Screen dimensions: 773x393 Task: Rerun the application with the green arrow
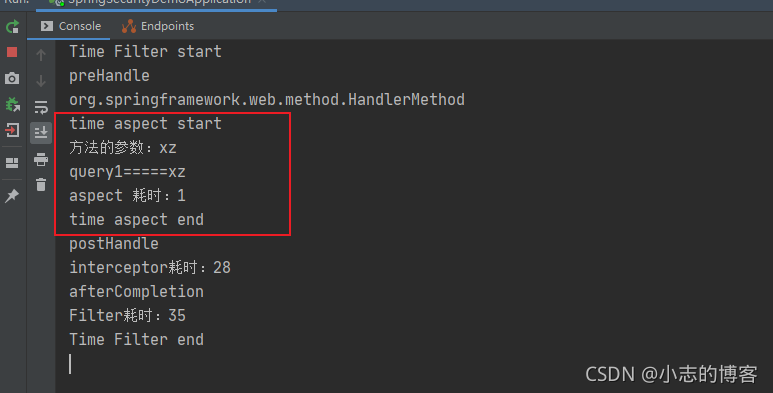[x=12, y=26]
